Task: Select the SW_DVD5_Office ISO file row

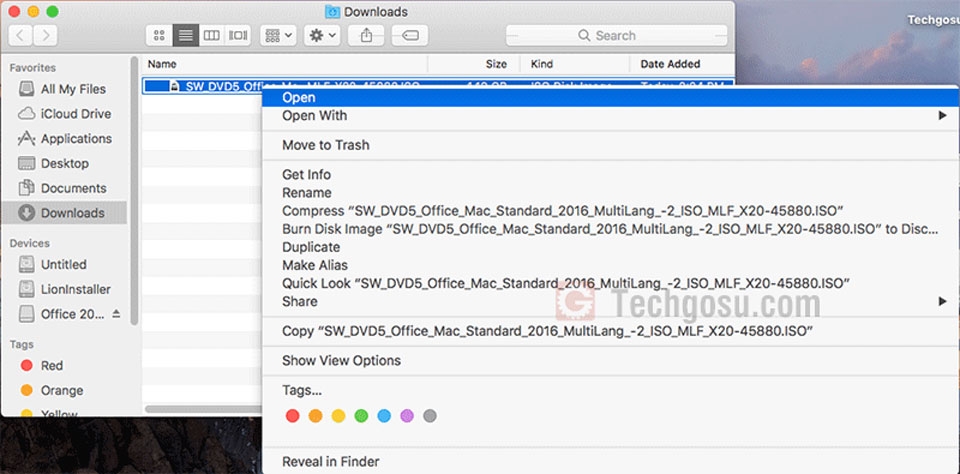Action: point(438,85)
